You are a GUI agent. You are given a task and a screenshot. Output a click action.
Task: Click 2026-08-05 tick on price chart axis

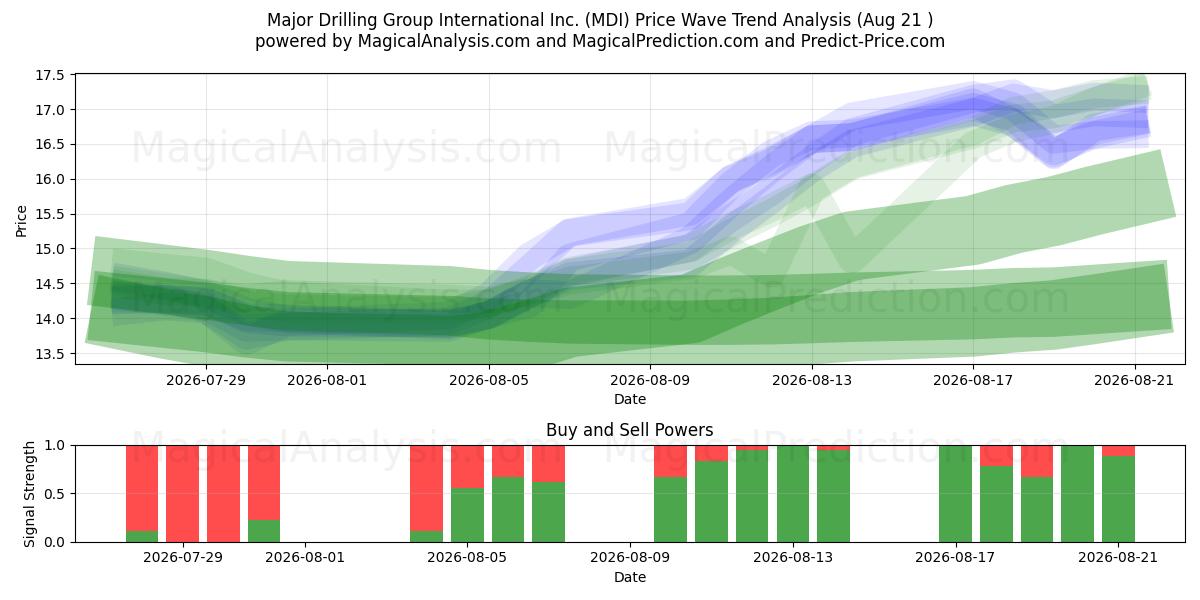[x=489, y=380]
